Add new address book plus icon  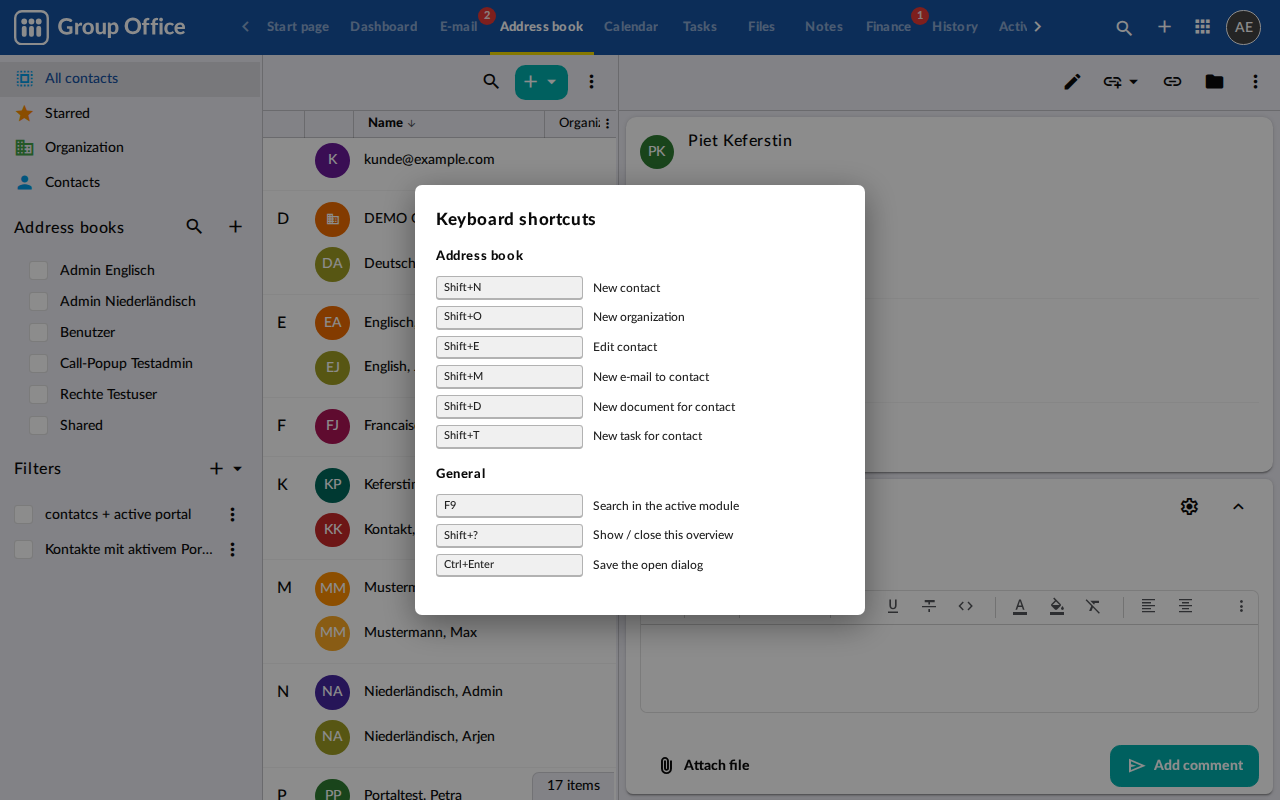click(x=235, y=227)
